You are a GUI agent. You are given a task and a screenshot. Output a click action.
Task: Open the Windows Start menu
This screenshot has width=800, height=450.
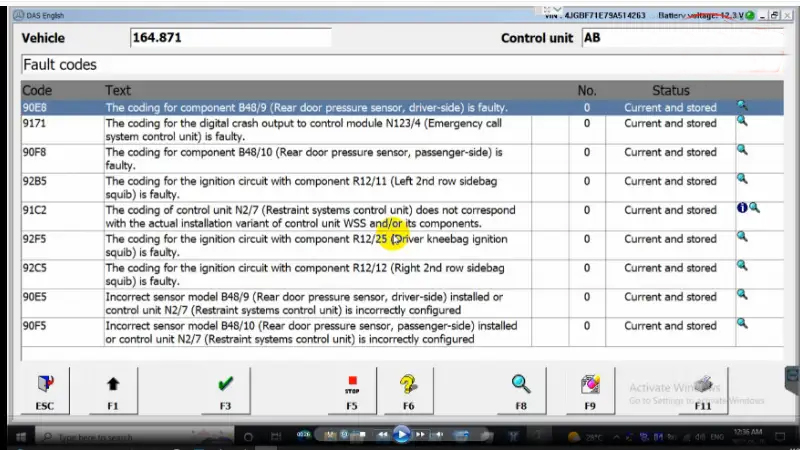point(21,437)
